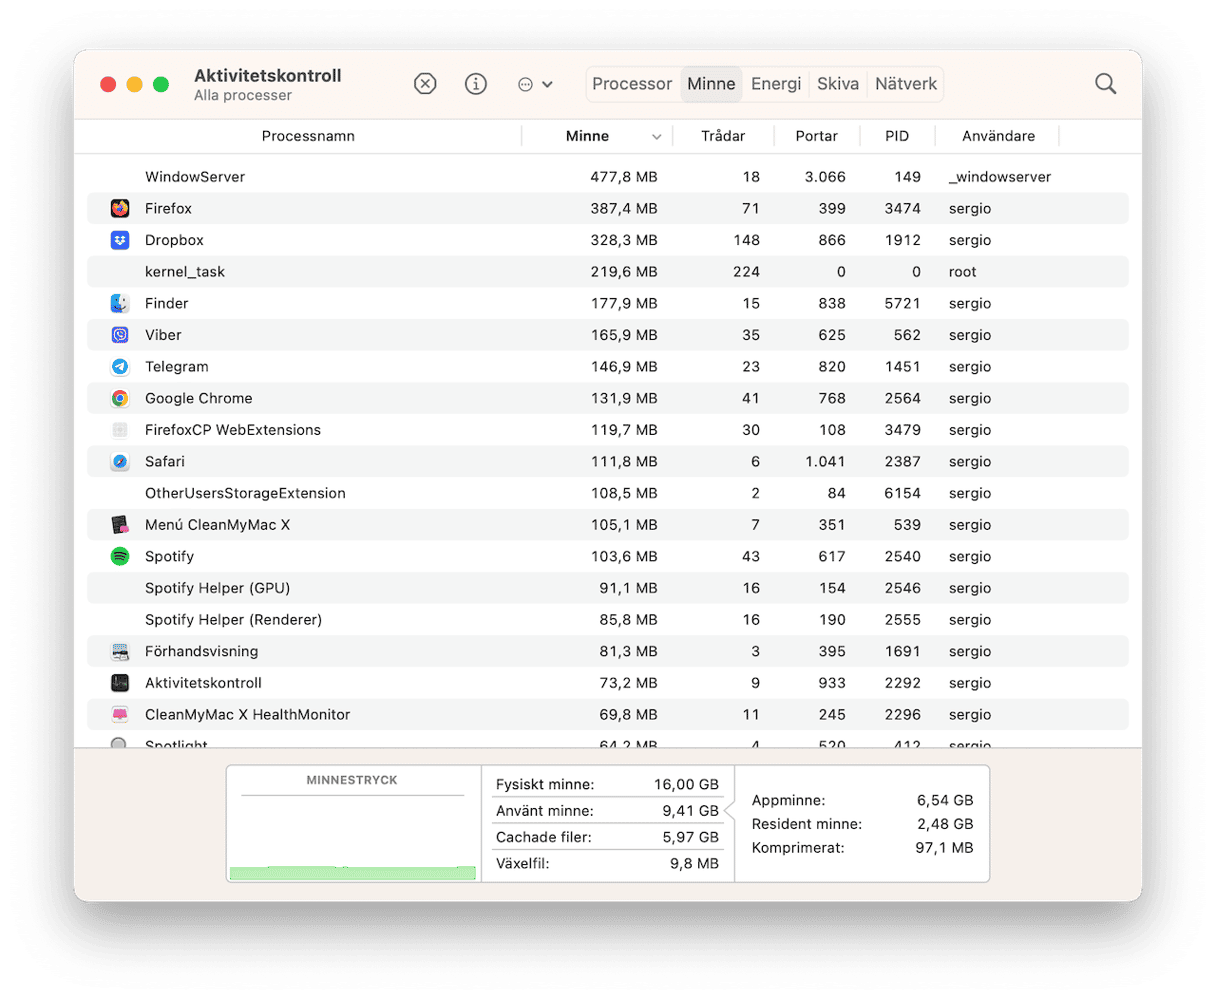Select the Telegram process icon

point(120,367)
